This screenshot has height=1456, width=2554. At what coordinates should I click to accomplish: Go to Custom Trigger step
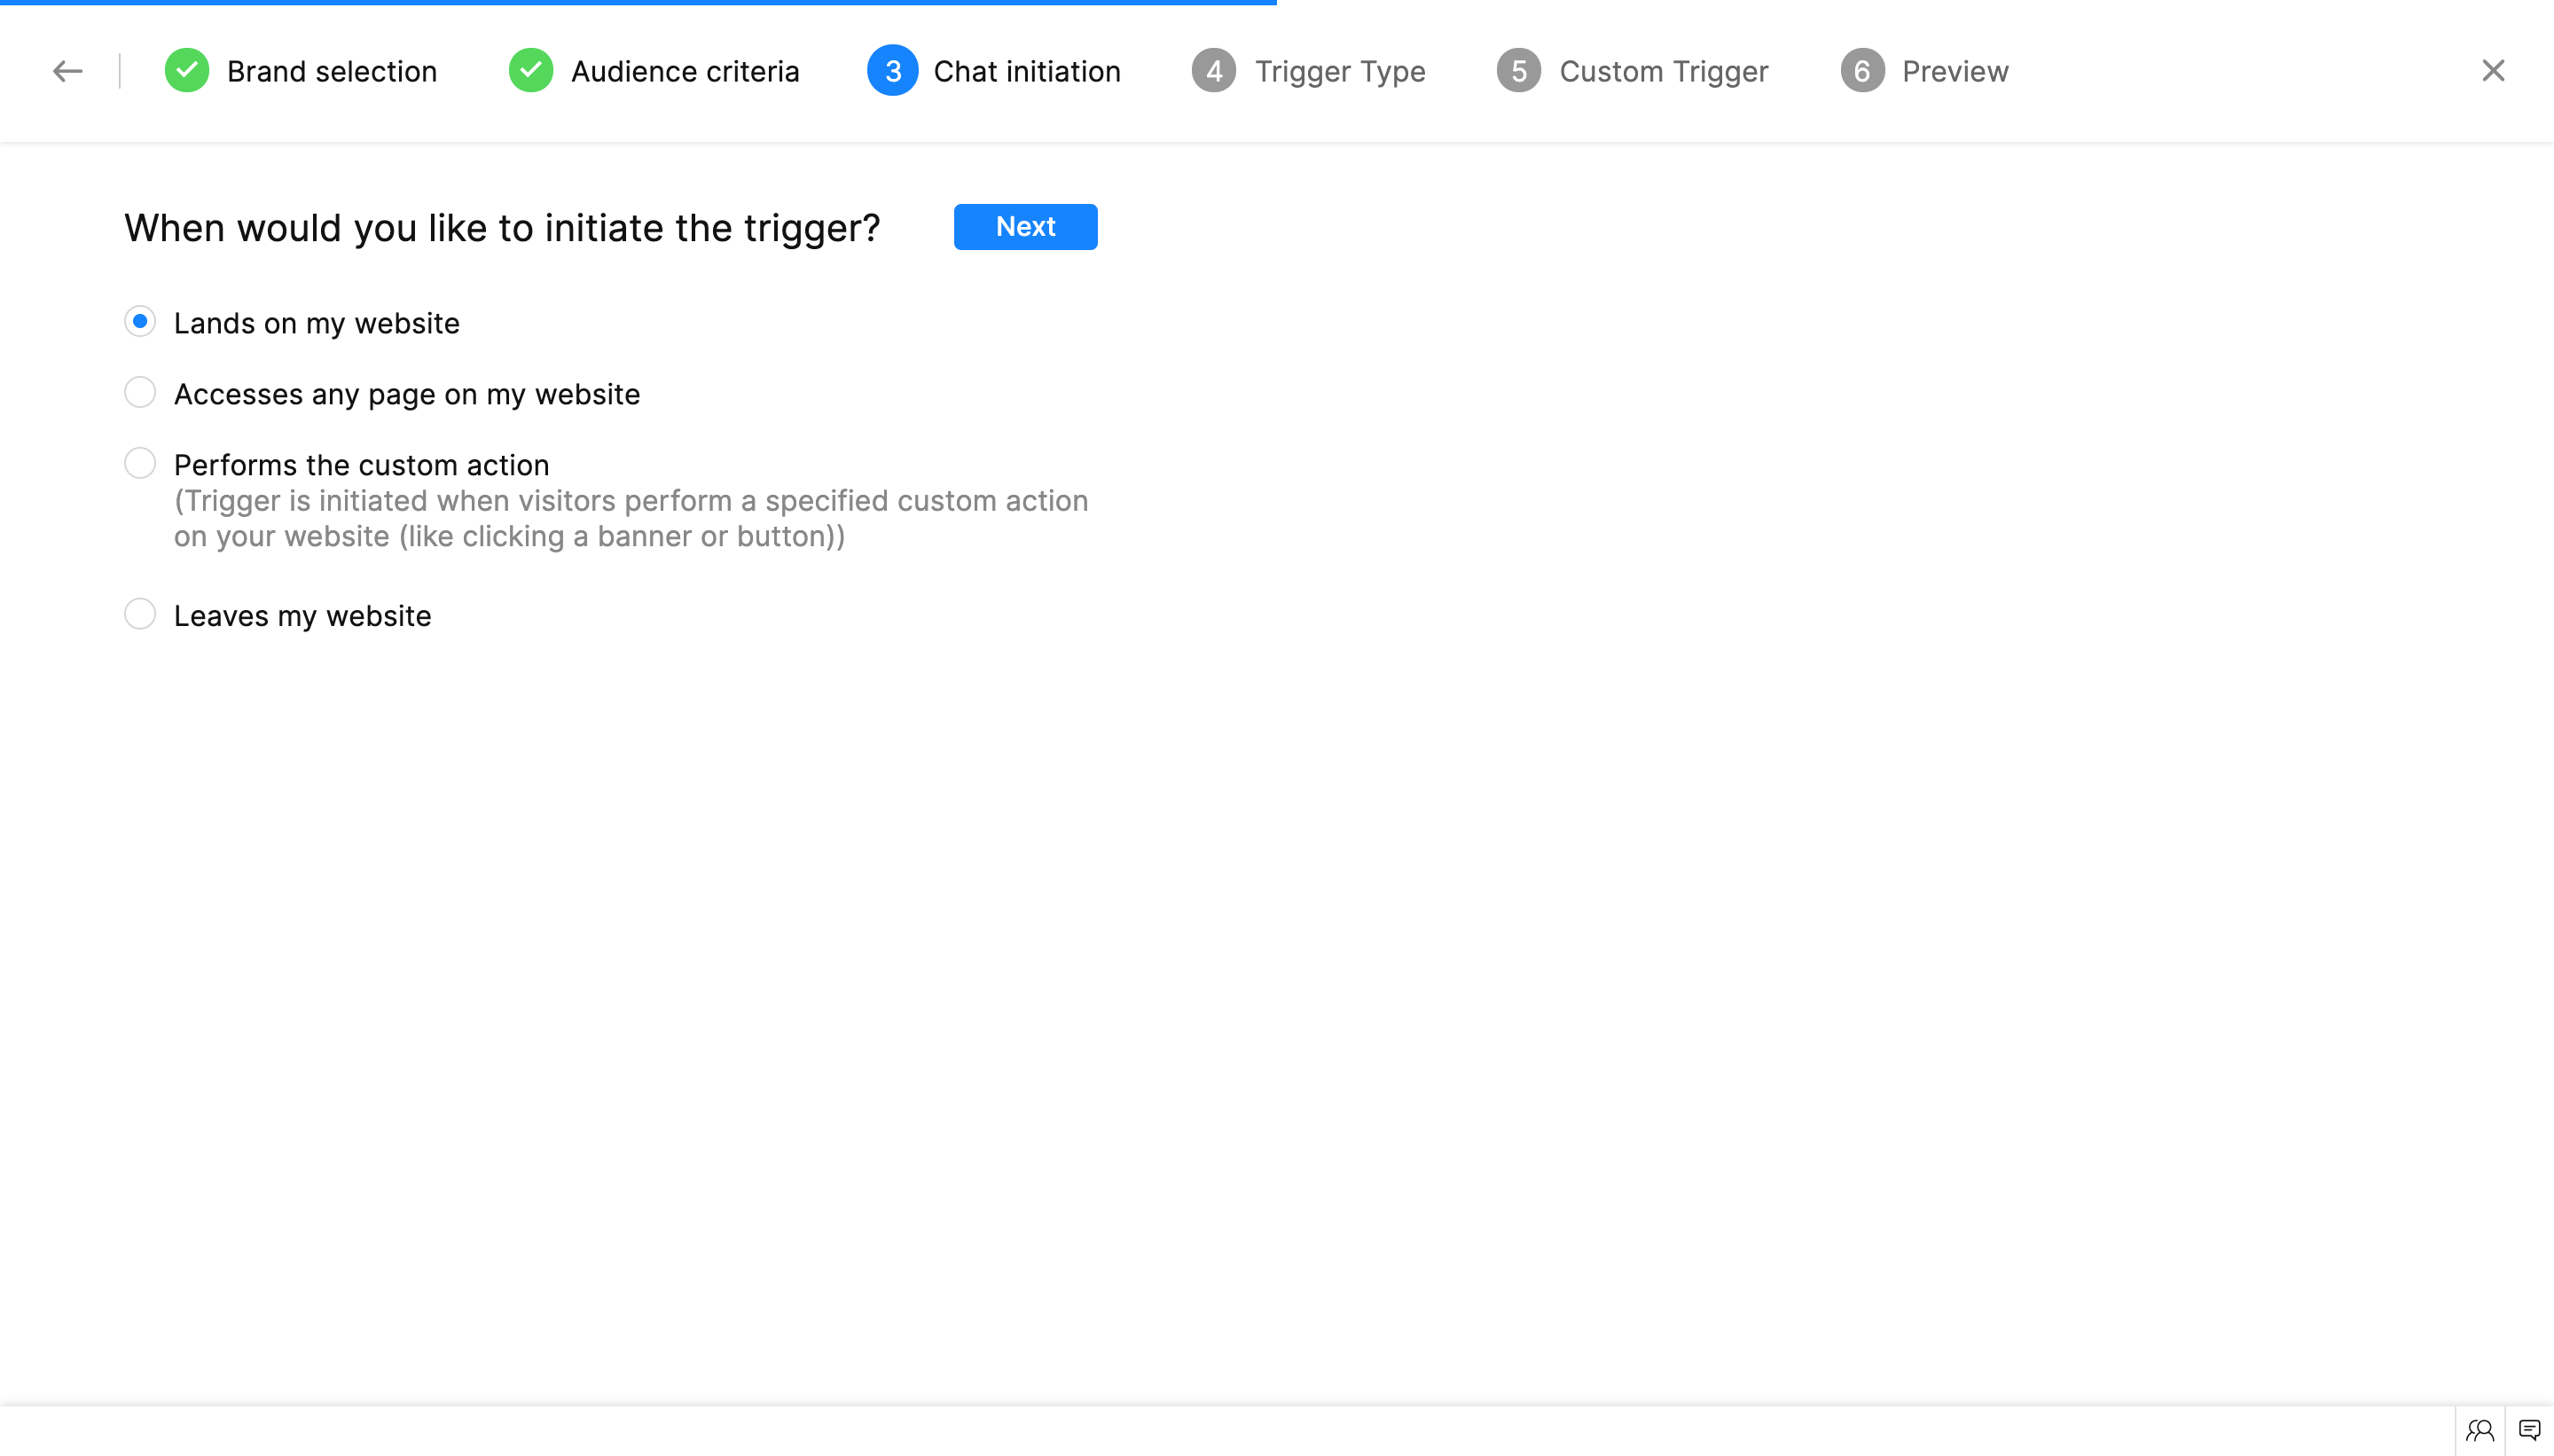tap(1663, 71)
